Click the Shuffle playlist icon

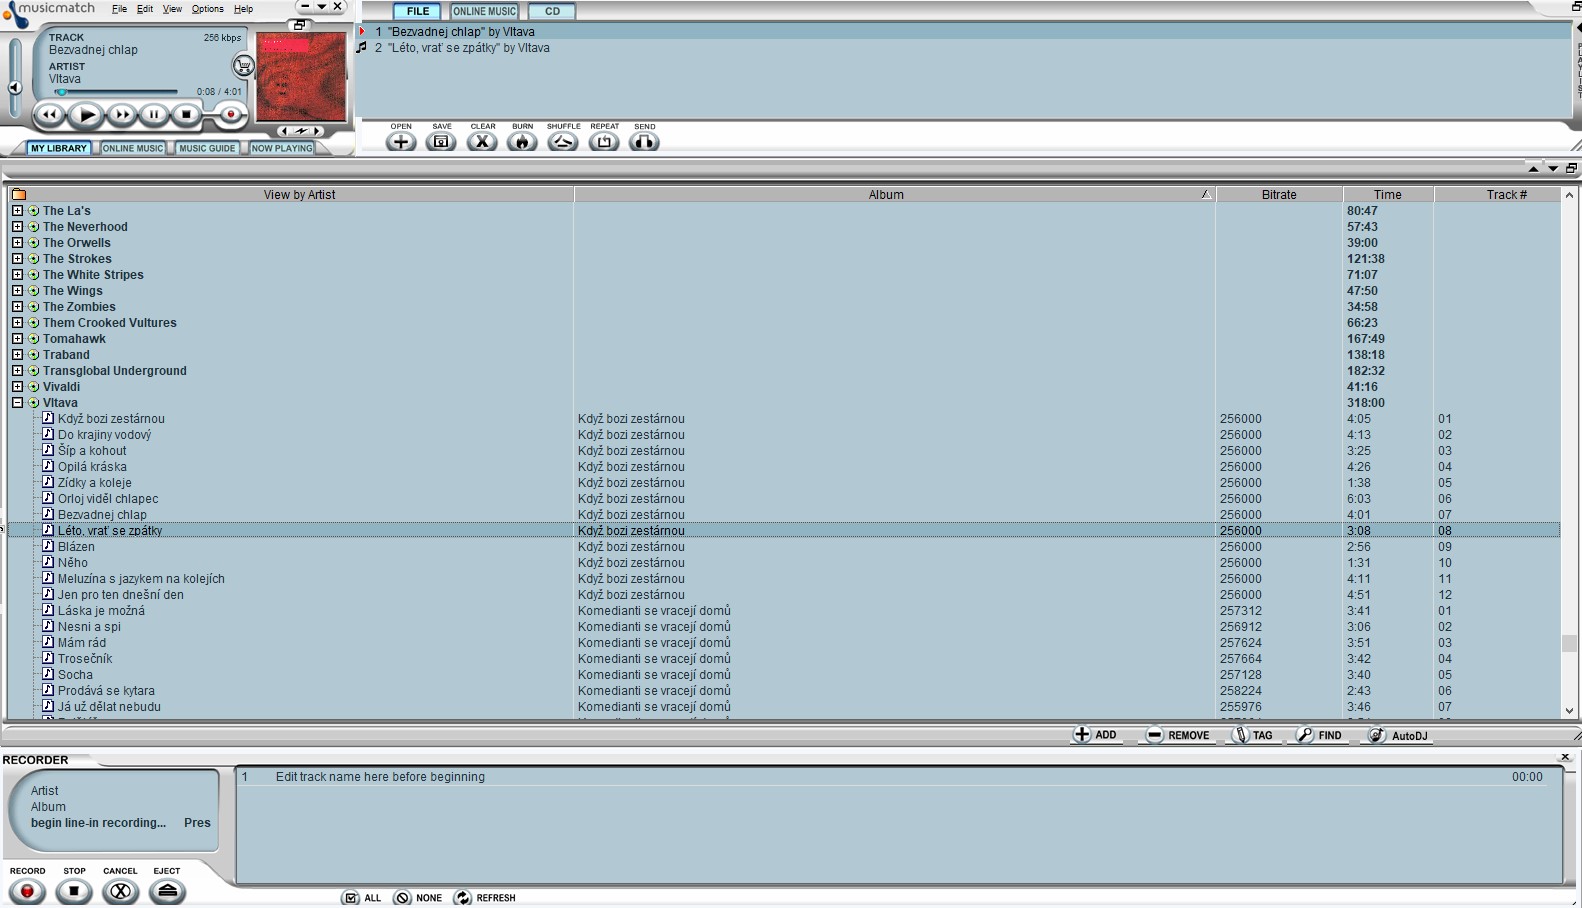click(x=563, y=142)
